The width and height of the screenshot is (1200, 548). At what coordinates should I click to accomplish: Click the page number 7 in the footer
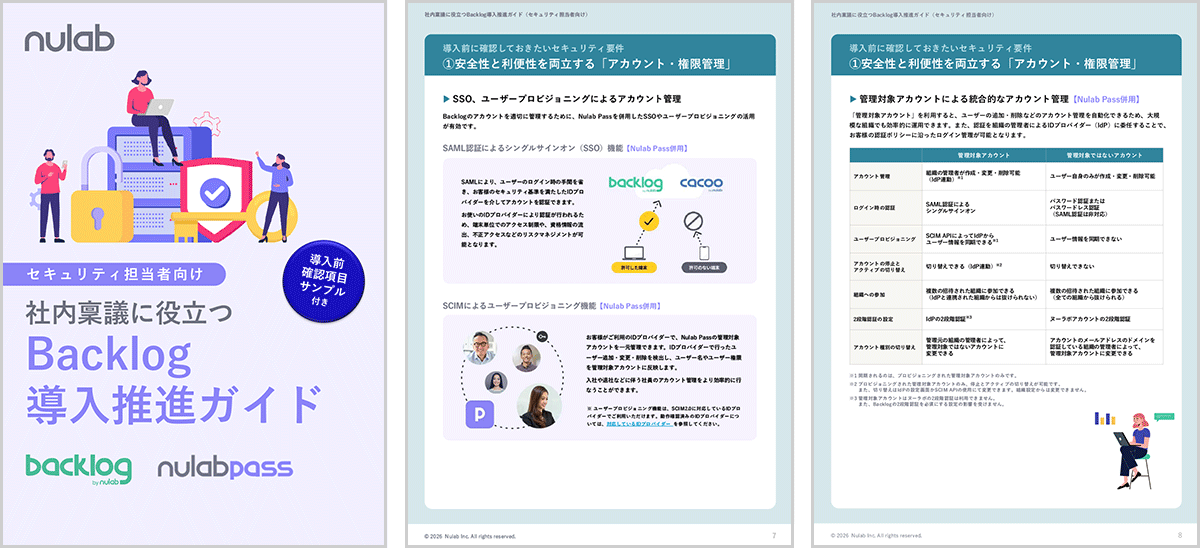pyautogui.click(x=774, y=536)
